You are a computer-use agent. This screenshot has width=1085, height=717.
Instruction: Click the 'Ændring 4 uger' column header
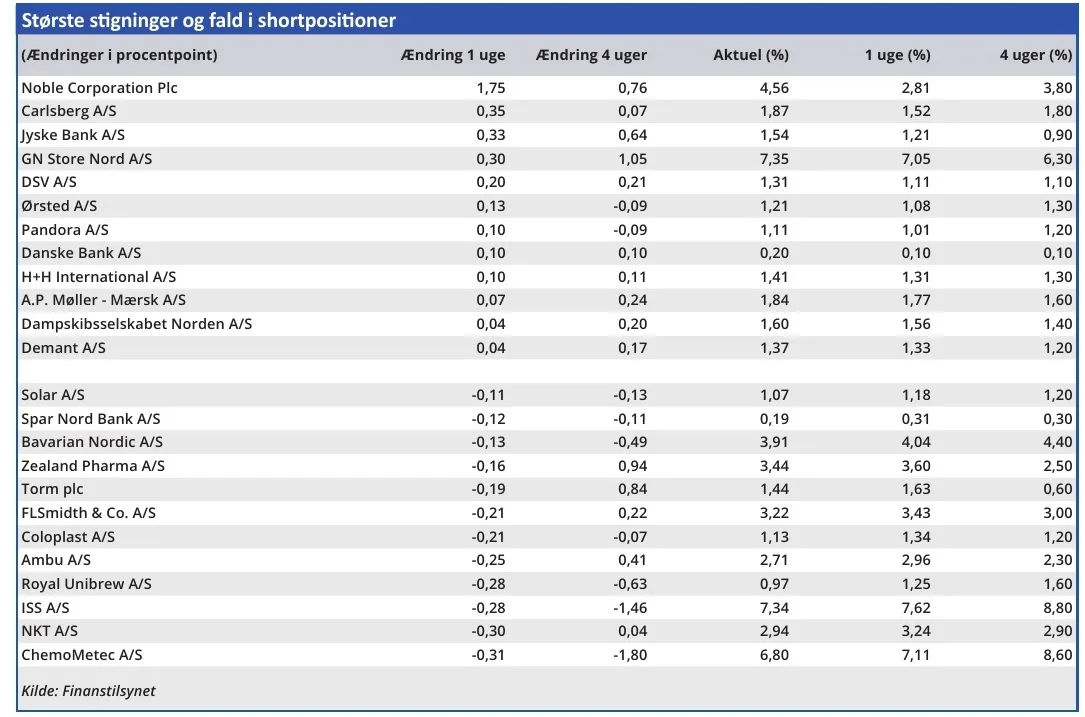(591, 55)
